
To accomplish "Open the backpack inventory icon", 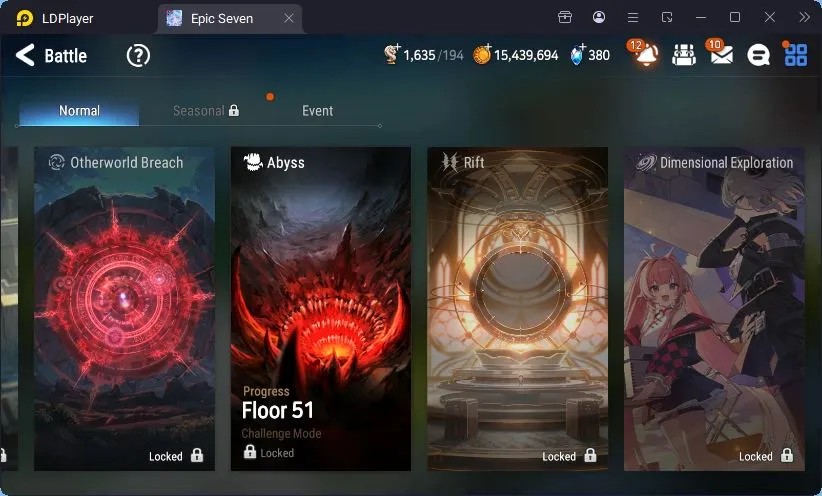I will click(x=684, y=55).
